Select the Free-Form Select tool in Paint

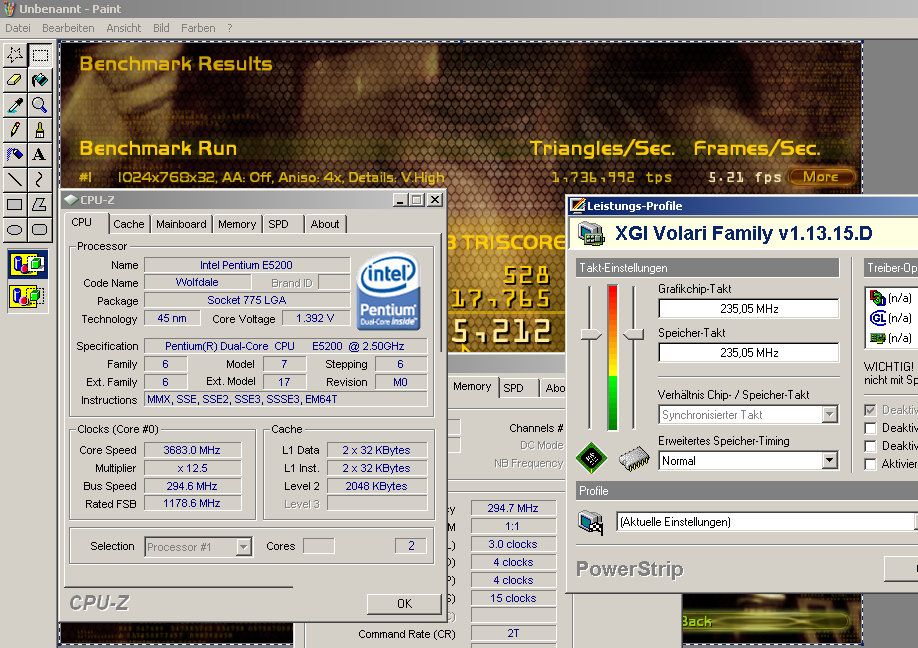tap(15, 55)
